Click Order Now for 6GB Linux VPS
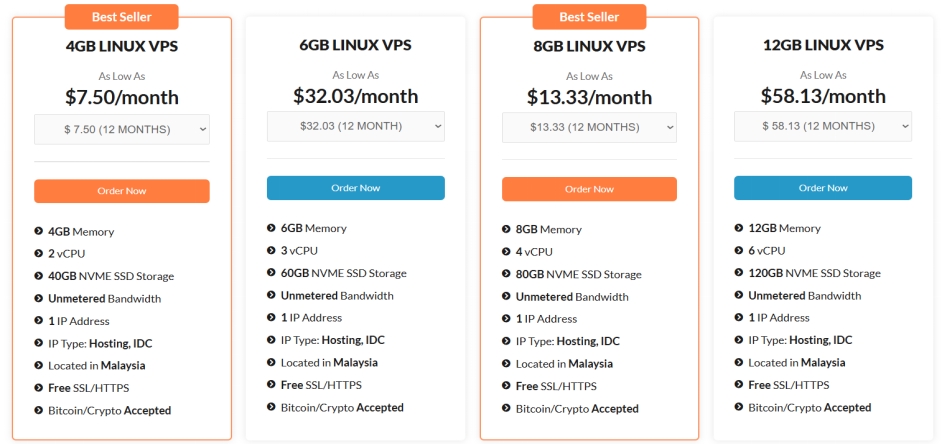948x444 pixels. [356, 188]
